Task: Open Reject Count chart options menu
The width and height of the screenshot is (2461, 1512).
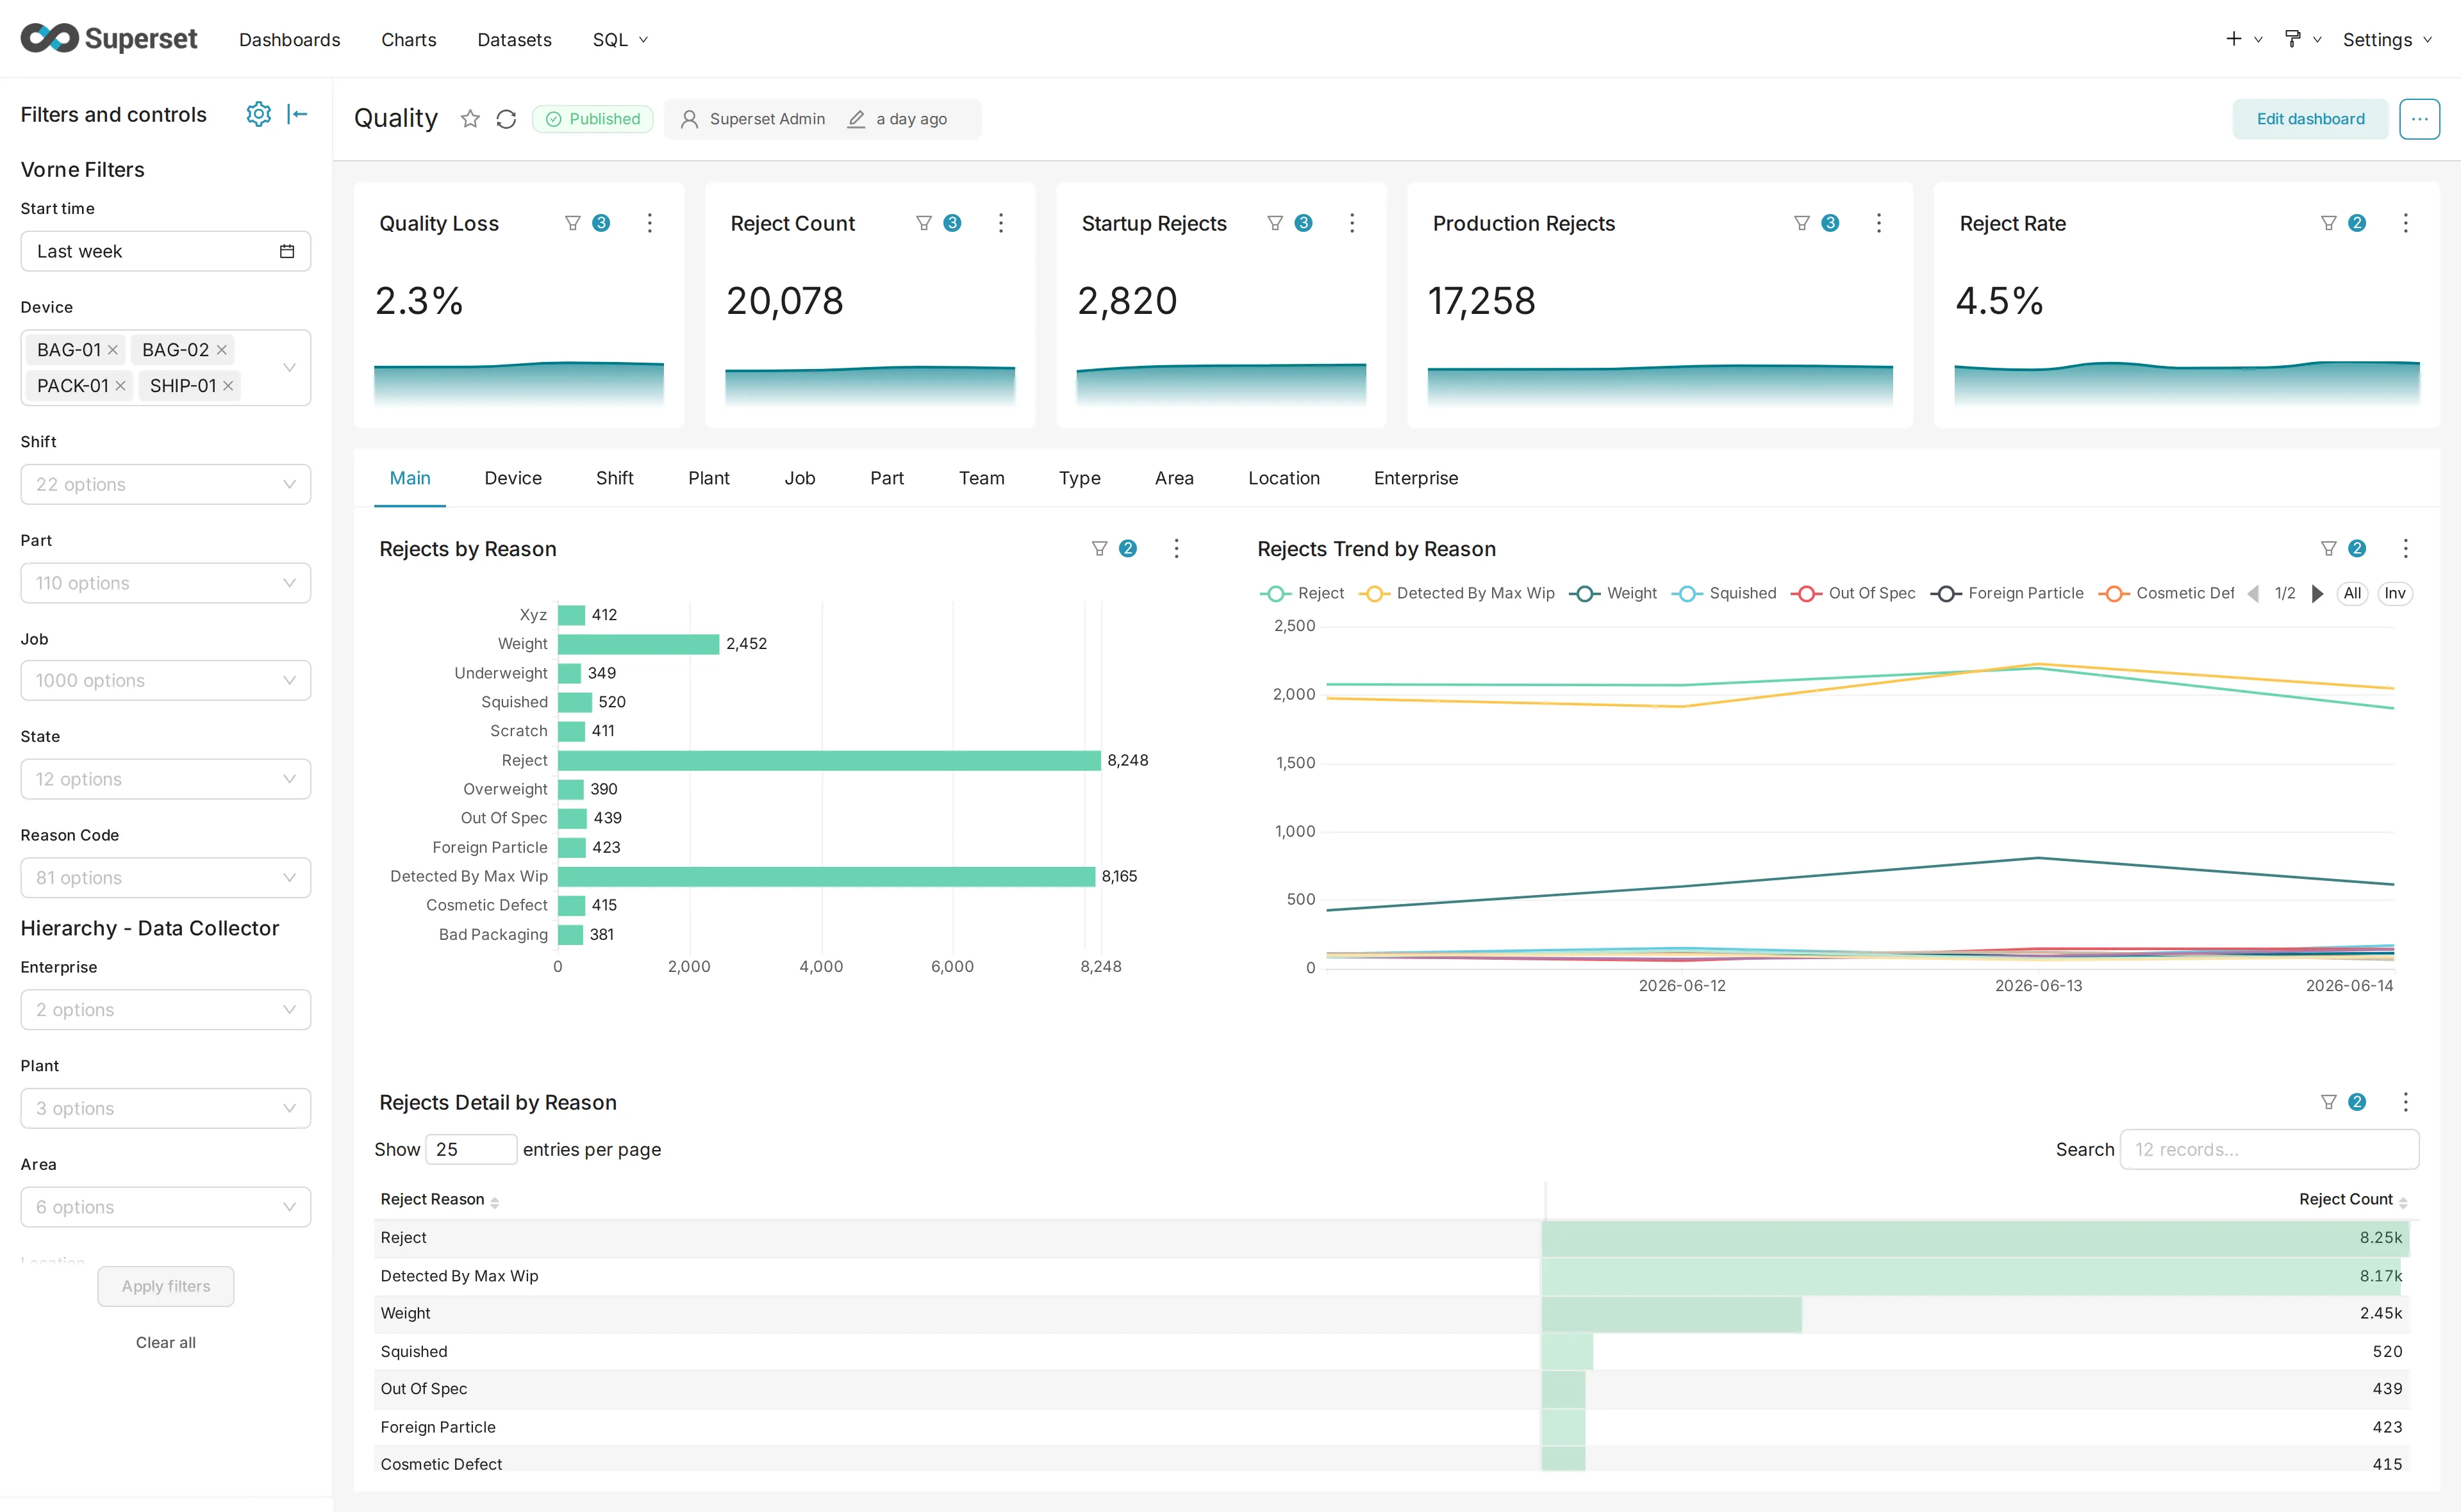Action: point(1001,223)
